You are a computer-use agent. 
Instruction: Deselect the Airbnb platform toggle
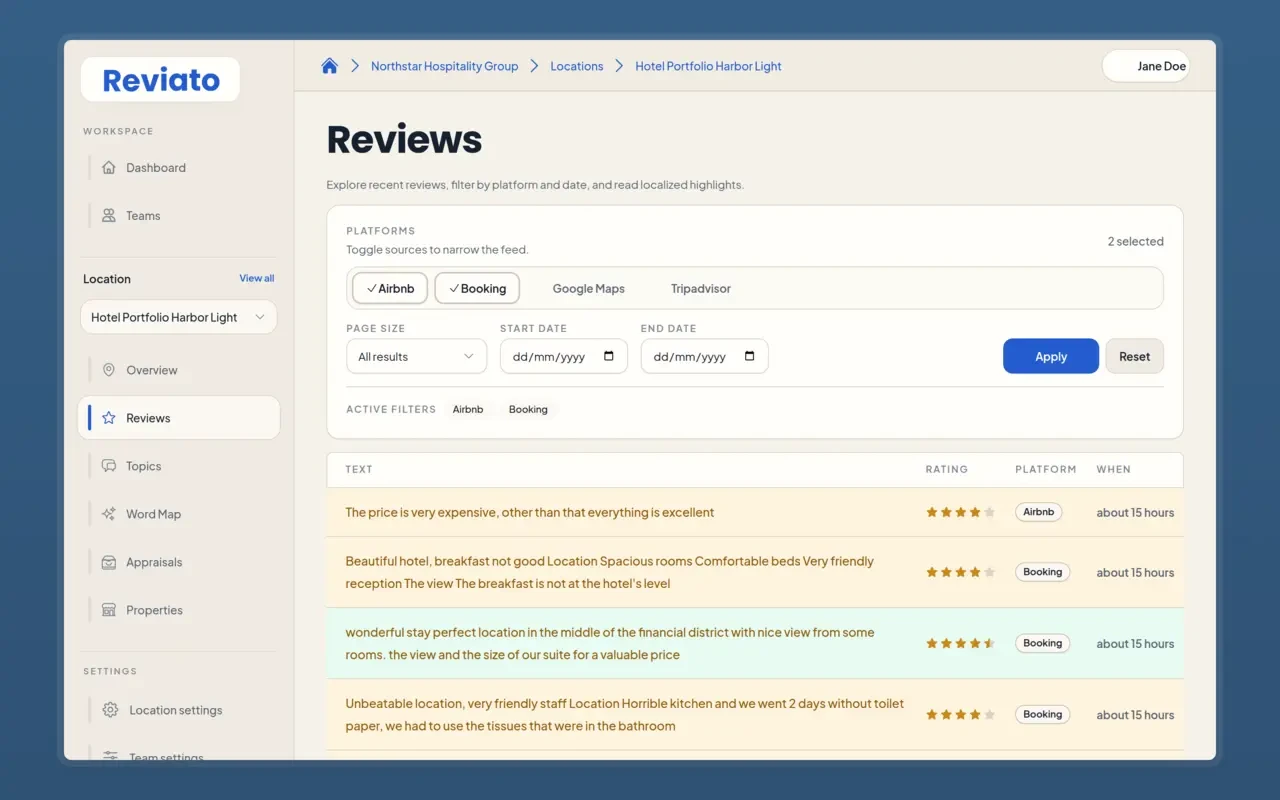(x=390, y=288)
